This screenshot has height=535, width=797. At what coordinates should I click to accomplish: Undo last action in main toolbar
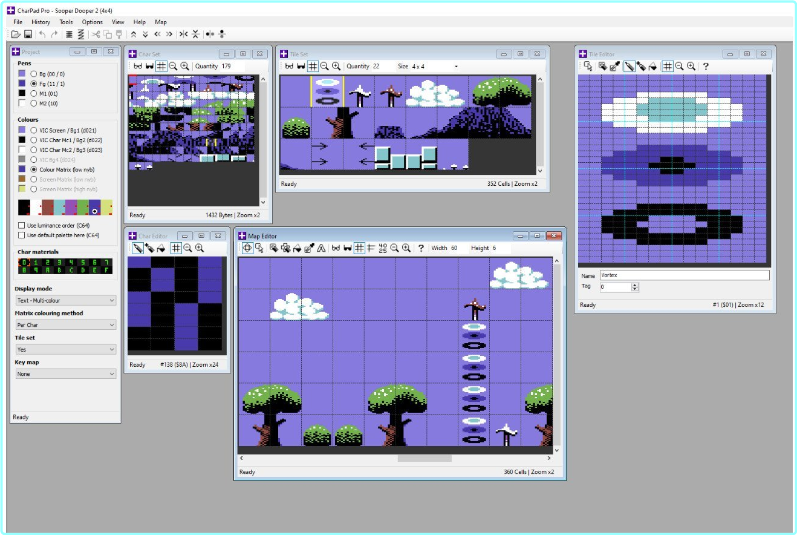[x=42, y=34]
